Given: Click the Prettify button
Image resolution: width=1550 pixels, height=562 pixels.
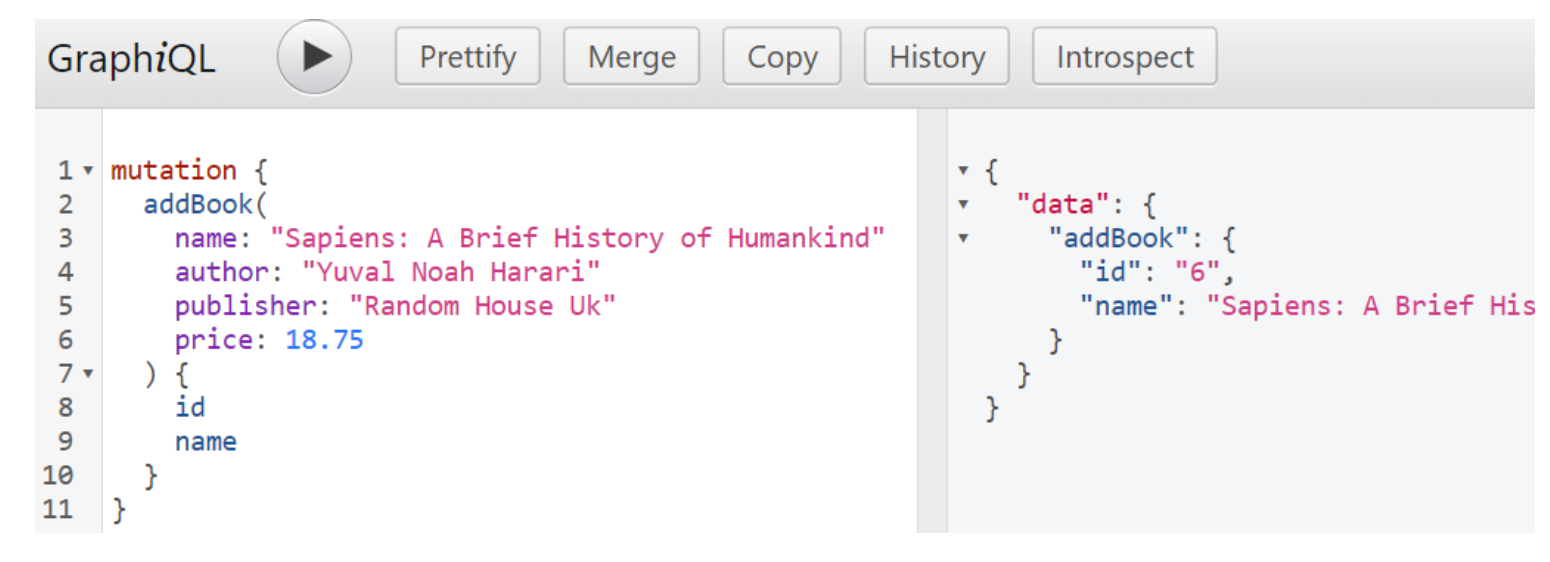Looking at the screenshot, I should click(x=467, y=57).
